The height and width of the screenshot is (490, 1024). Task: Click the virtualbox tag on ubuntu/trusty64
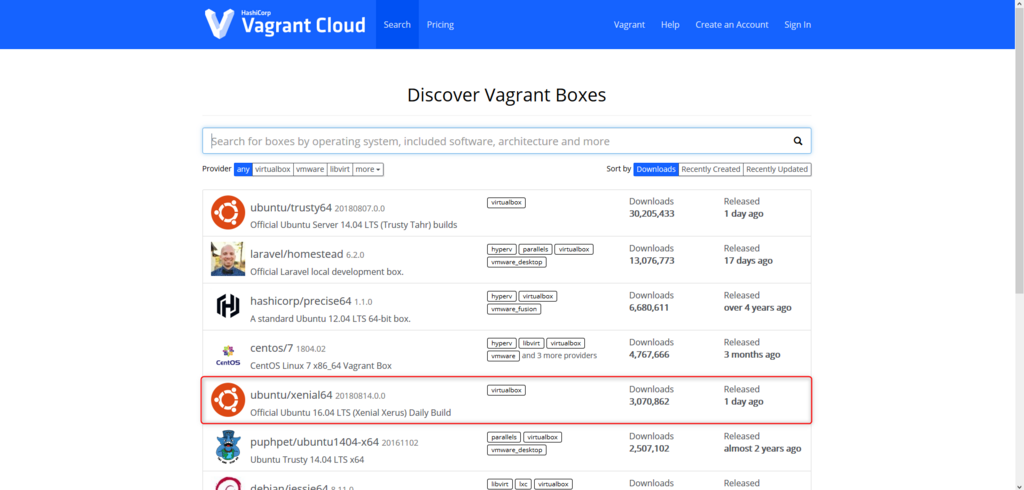[506, 203]
